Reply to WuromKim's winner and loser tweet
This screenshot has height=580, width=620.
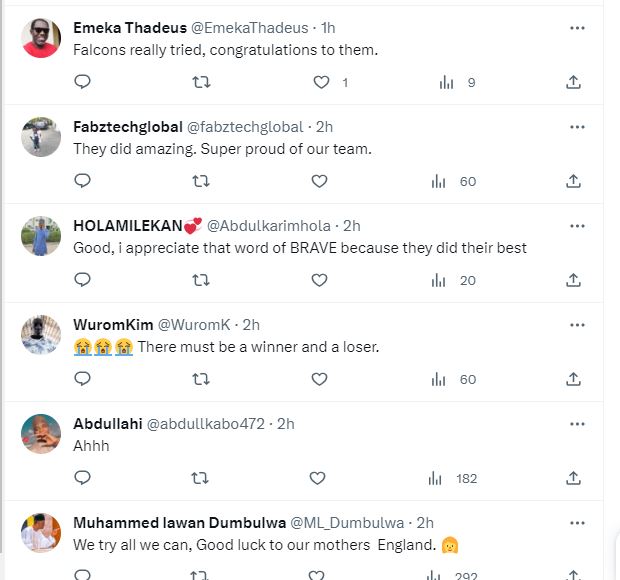[x=83, y=379]
